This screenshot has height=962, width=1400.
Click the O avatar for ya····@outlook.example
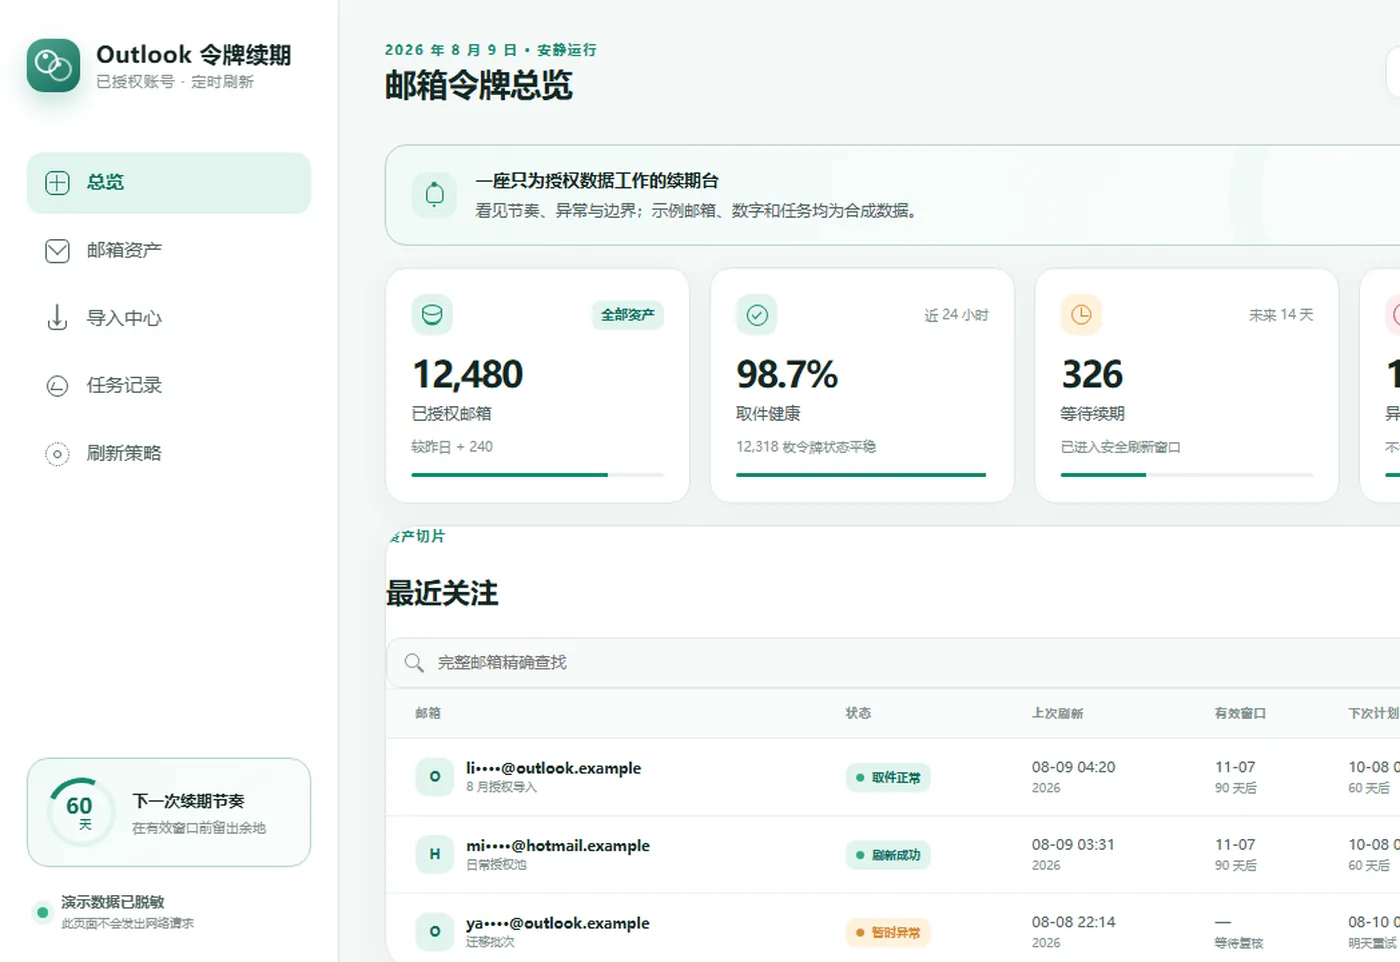(434, 931)
